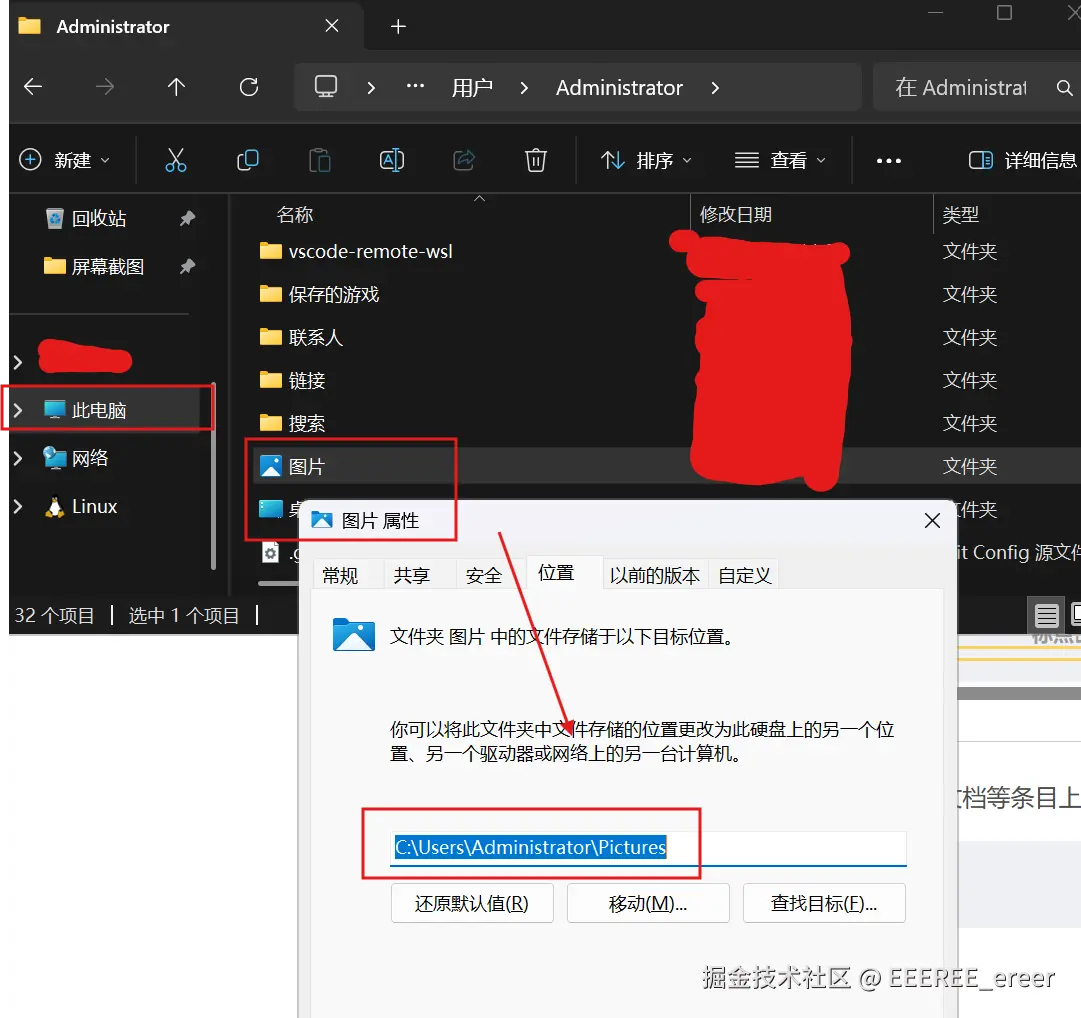Unpin 屏幕截图 using its pin icon
Viewport: 1081px width, 1018px height.
point(187,266)
